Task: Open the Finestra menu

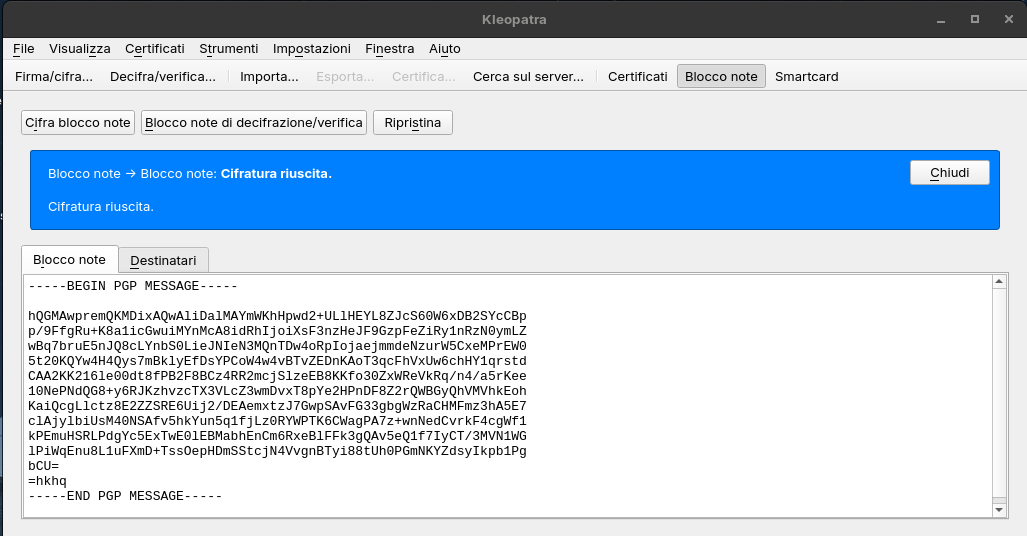Action: point(390,48)
